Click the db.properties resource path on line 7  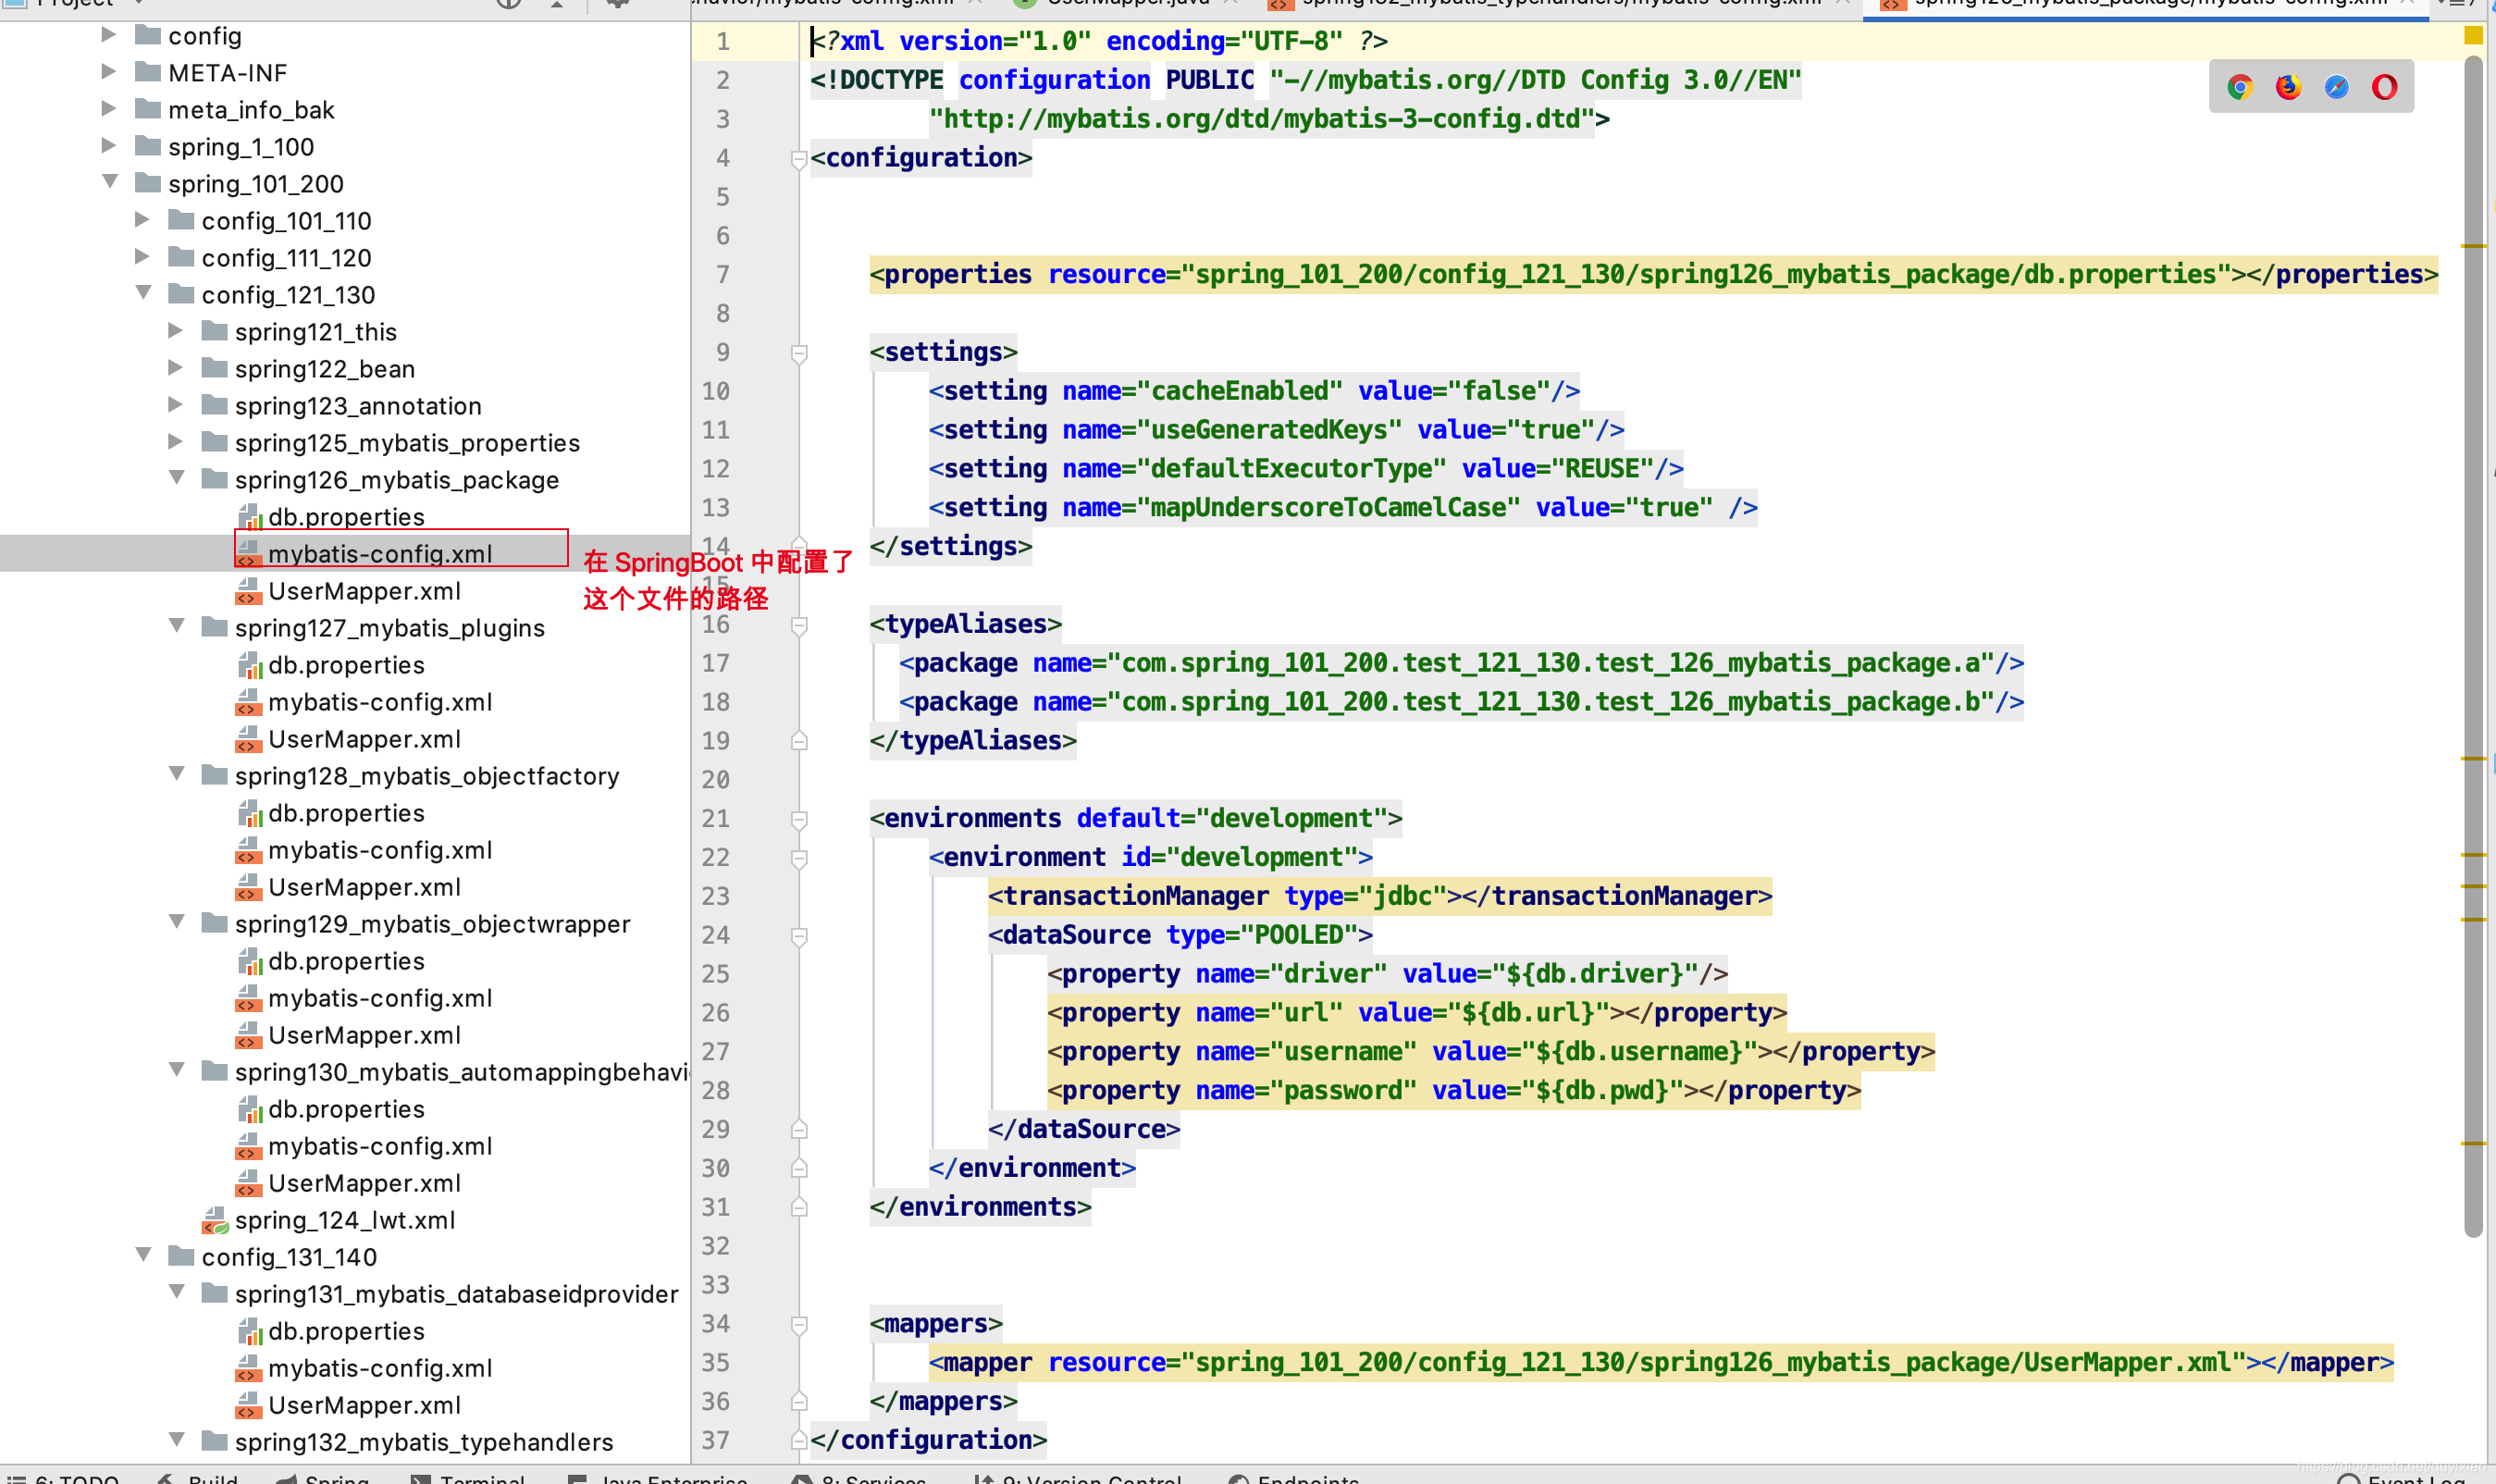[x=1706, y=275]
